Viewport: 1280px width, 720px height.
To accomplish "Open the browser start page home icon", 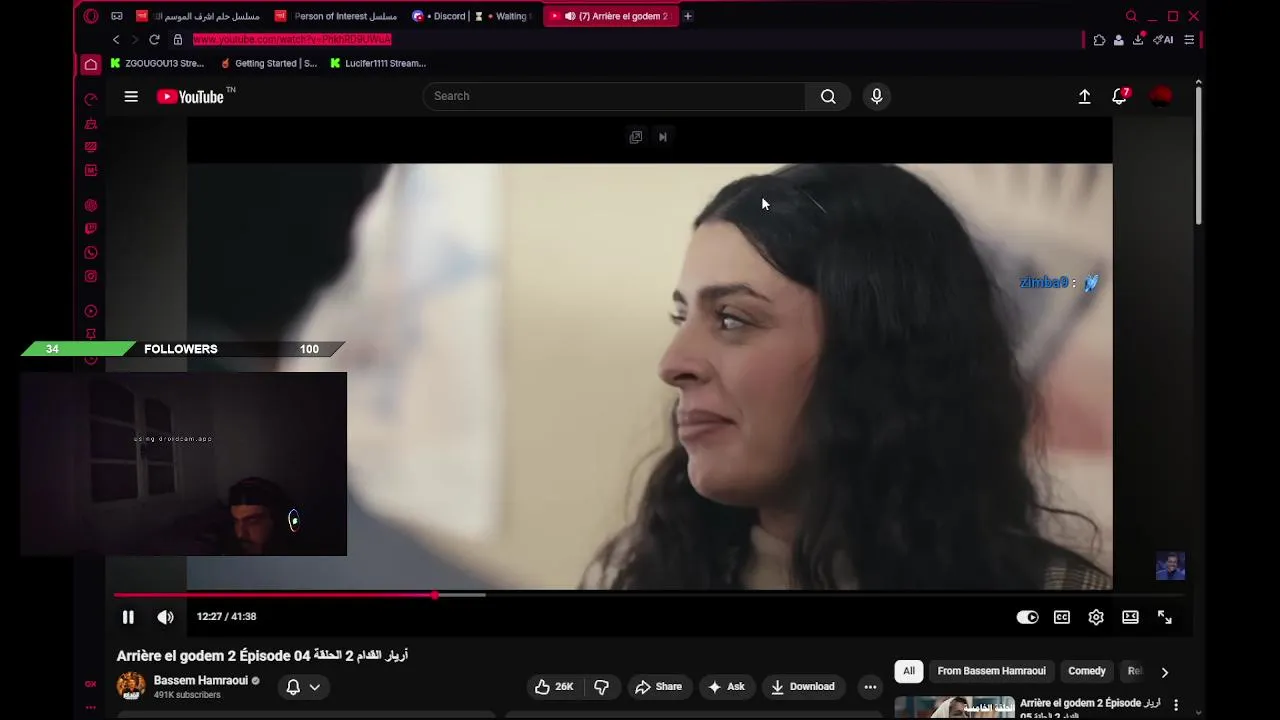I will [91, 64].
